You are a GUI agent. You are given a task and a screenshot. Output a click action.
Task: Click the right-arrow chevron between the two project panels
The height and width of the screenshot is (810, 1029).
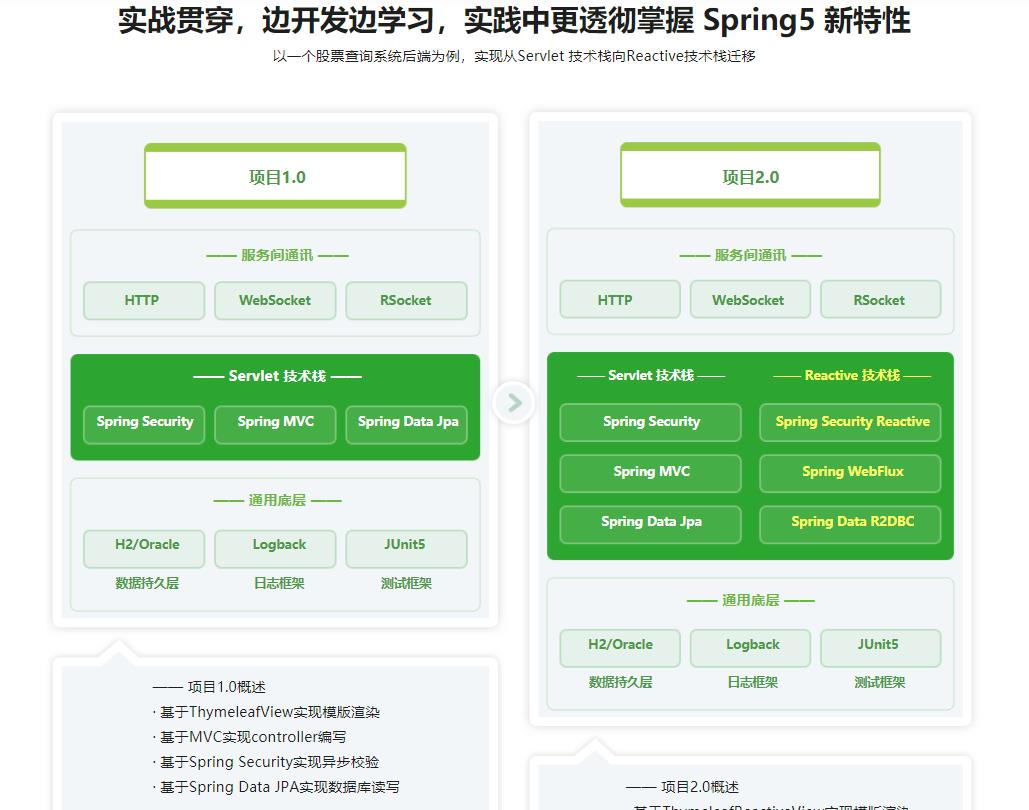click(x=514, y=402)
